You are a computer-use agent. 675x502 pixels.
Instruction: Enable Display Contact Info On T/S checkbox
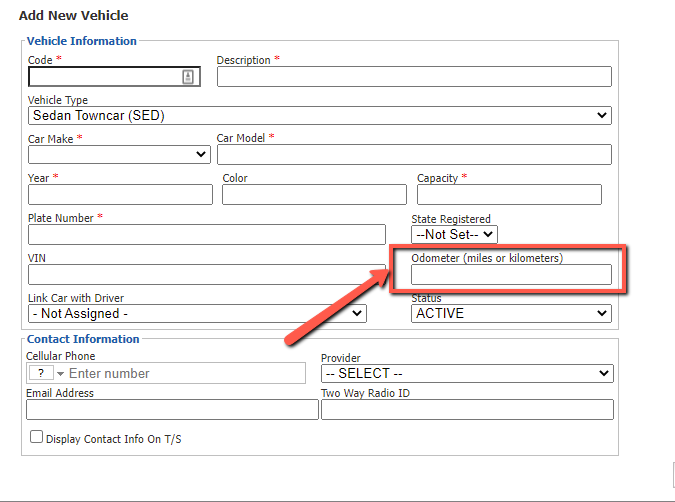click(37, 437)
